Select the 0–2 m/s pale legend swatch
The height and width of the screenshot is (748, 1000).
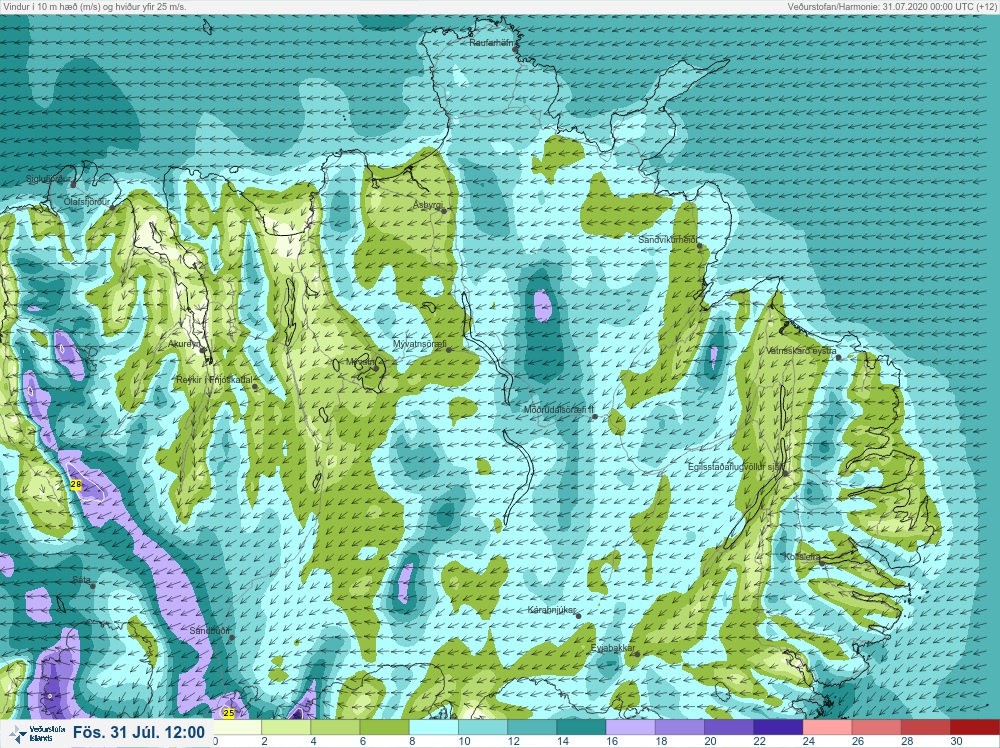tap(237, 727)
